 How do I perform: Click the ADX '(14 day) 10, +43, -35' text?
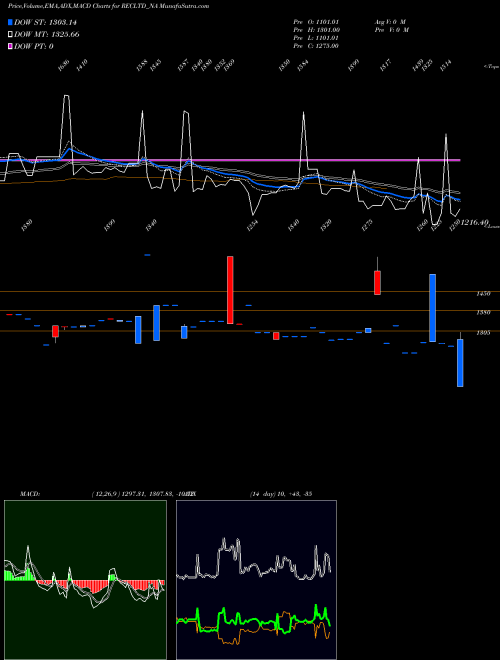click(x=281, y=494)
